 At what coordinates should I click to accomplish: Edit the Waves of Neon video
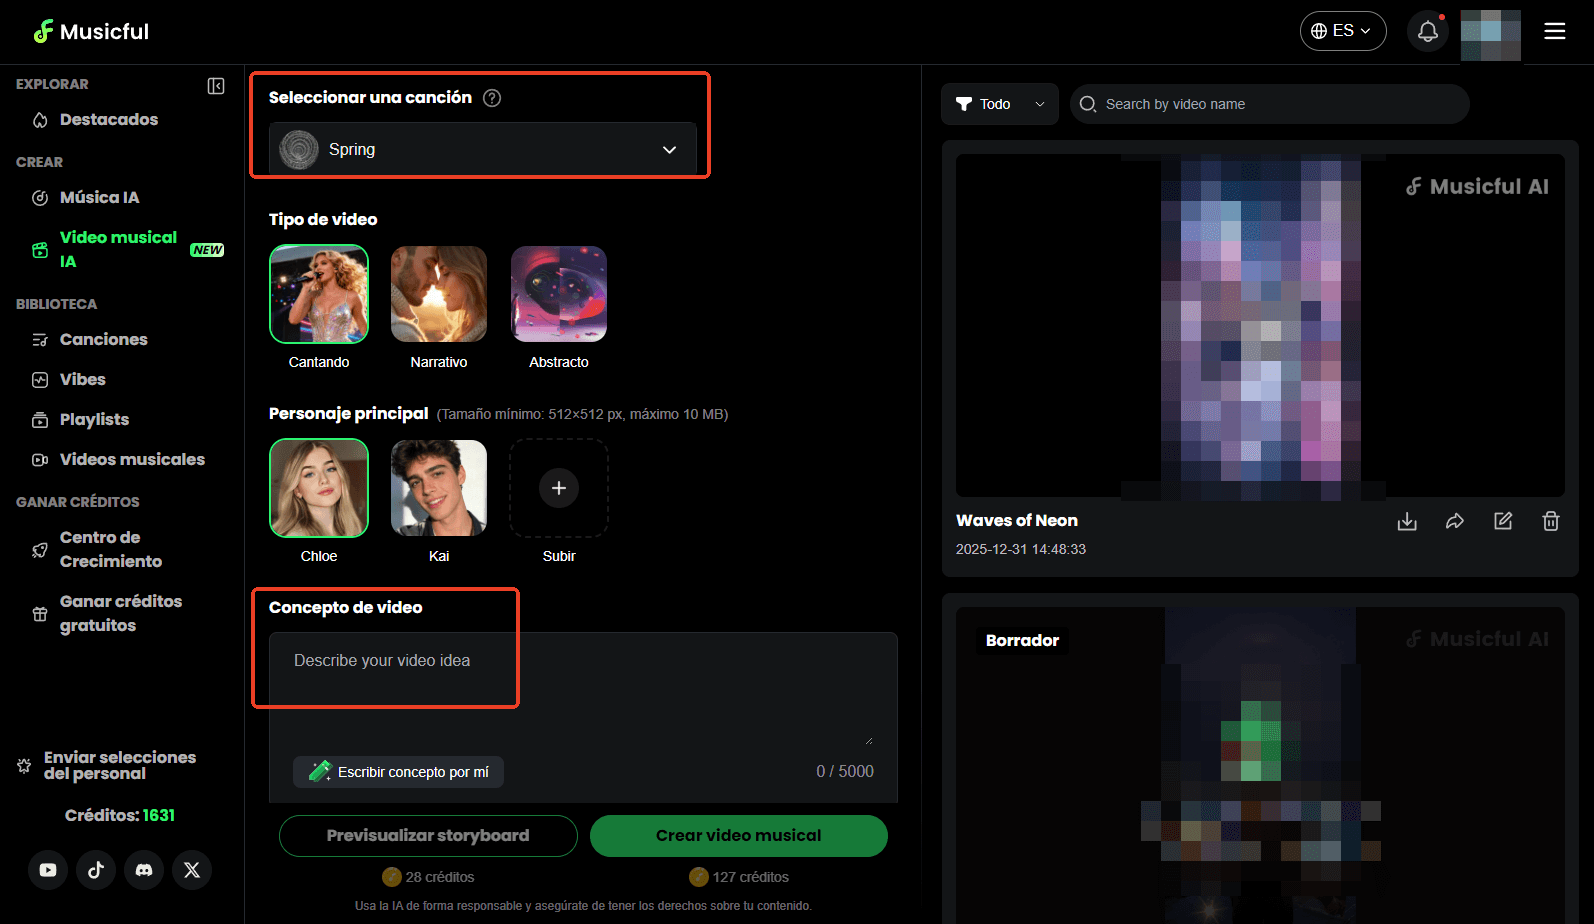tap(1503, 521)
